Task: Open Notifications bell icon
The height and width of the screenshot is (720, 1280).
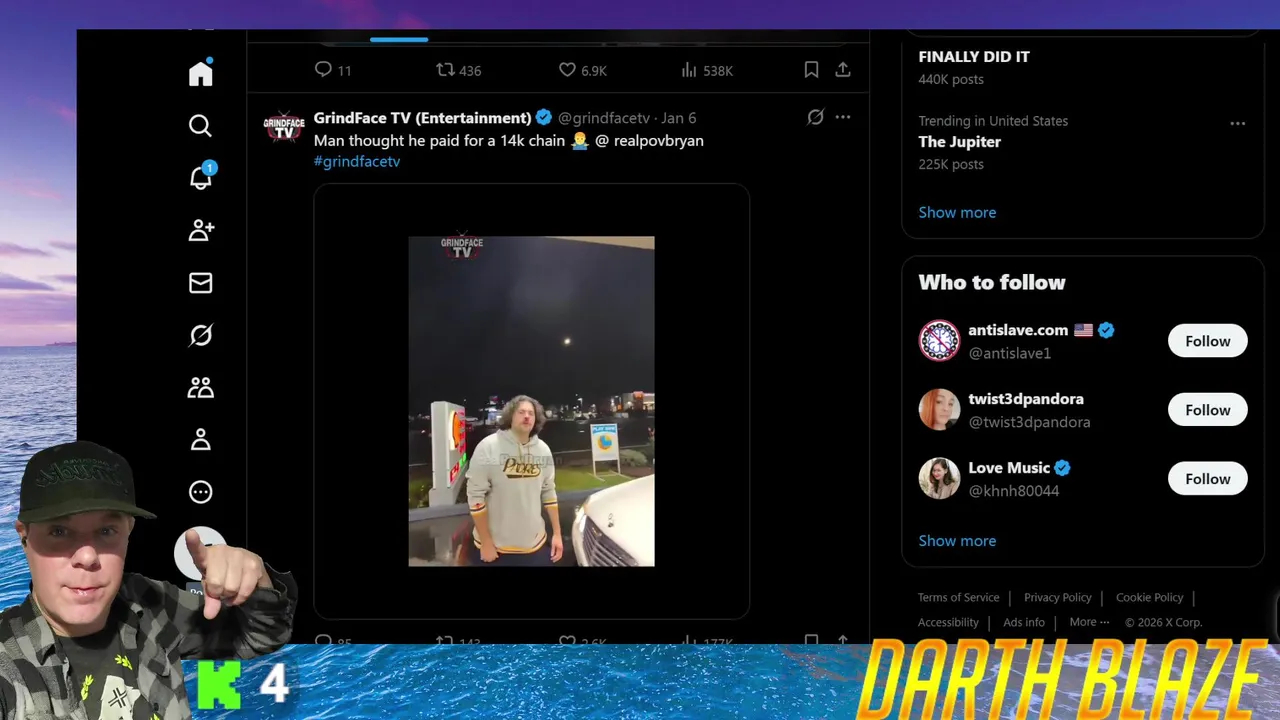Action: pyautogui.click(x=201, y=177)
